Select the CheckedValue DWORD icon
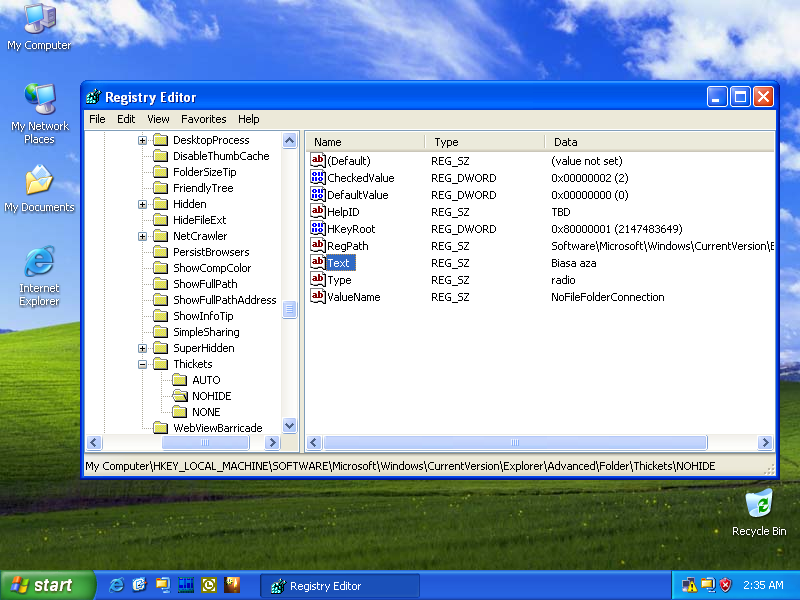This screenshot has height=600, width=800. coord(317,178)
